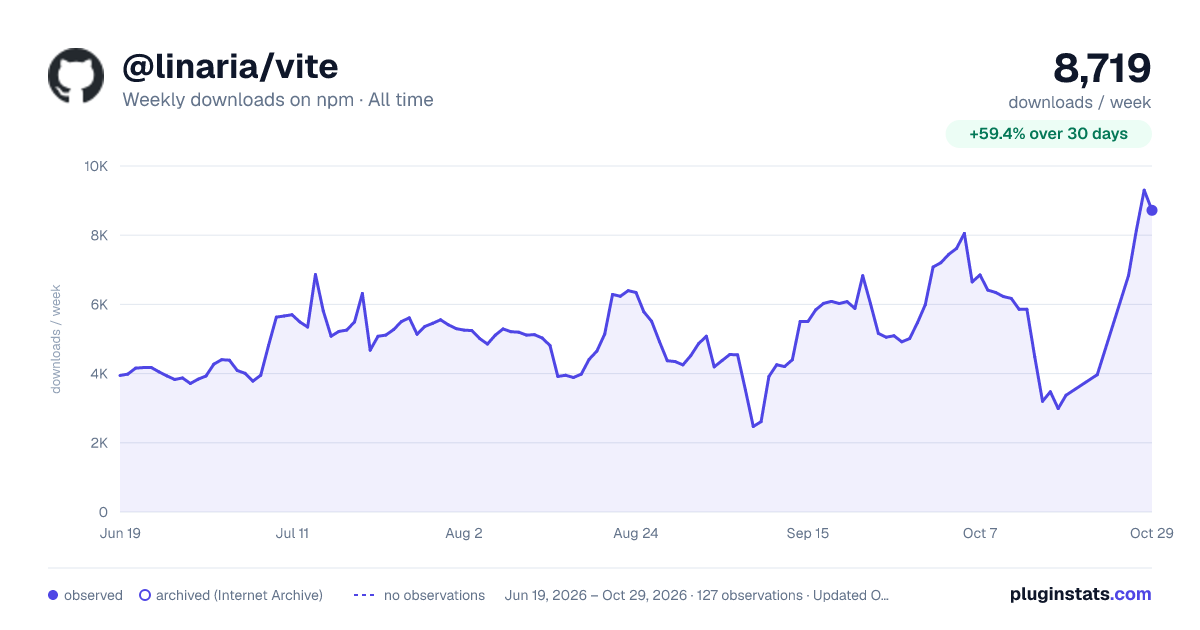Click the 8,719 downloads figure
This screenshot has height=630, width=1200.
(x=1102, y=68)
